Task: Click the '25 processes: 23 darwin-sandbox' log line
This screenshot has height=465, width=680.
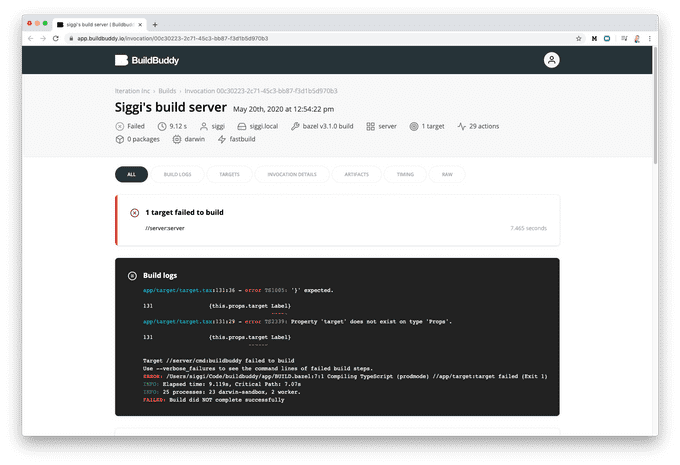Action: click(222, 392)
